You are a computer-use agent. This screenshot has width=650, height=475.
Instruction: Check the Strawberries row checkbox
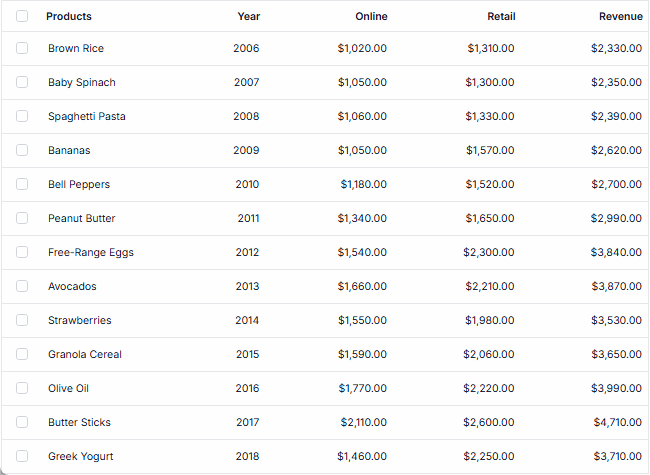[22, 320]
